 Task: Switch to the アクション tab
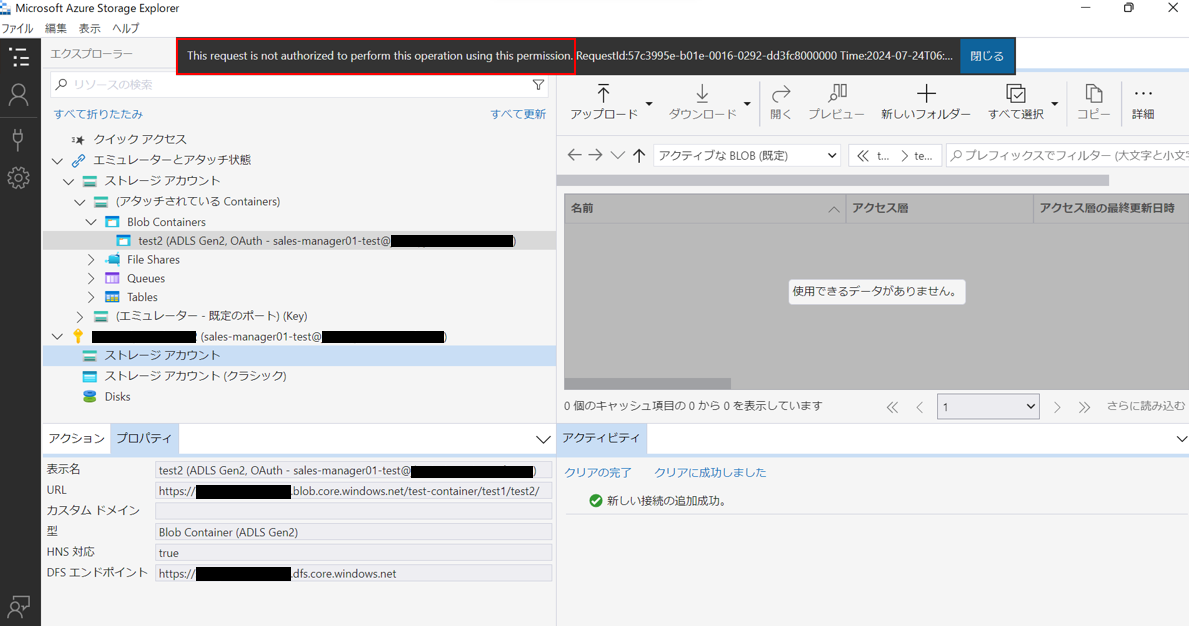point(77,439)
